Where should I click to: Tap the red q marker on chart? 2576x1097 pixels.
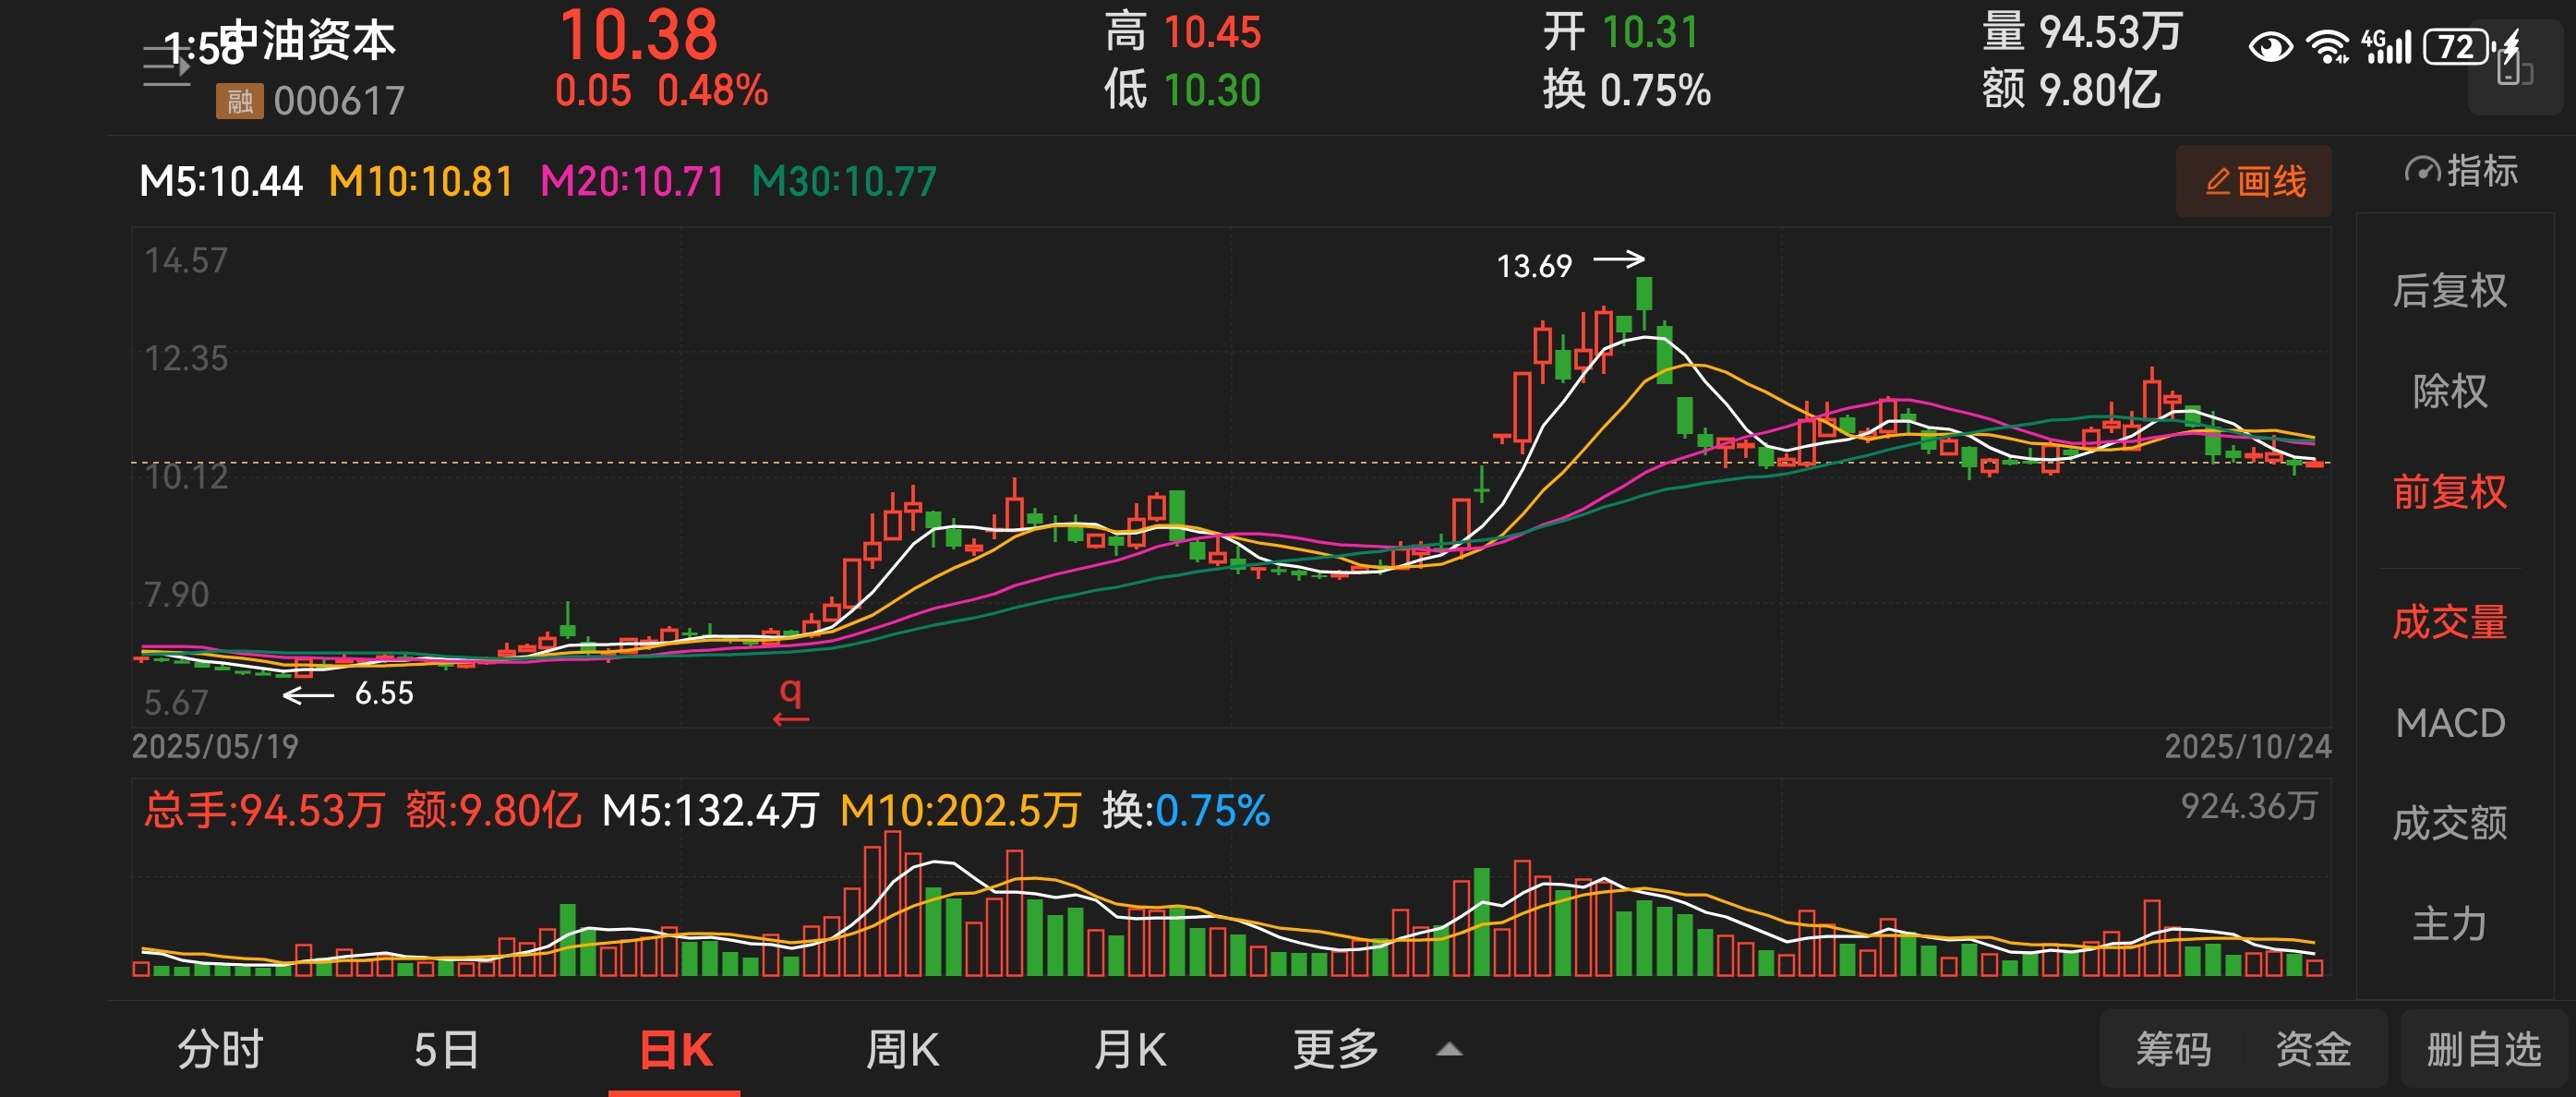click(791, 700)
